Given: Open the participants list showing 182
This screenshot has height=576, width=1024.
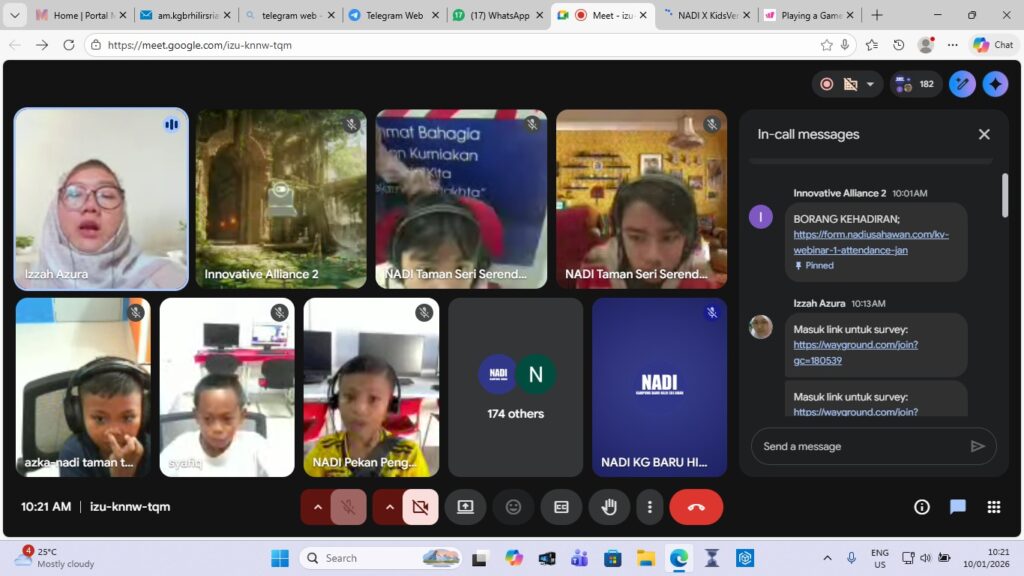Looking at the screenshot, I should [916, 84].
